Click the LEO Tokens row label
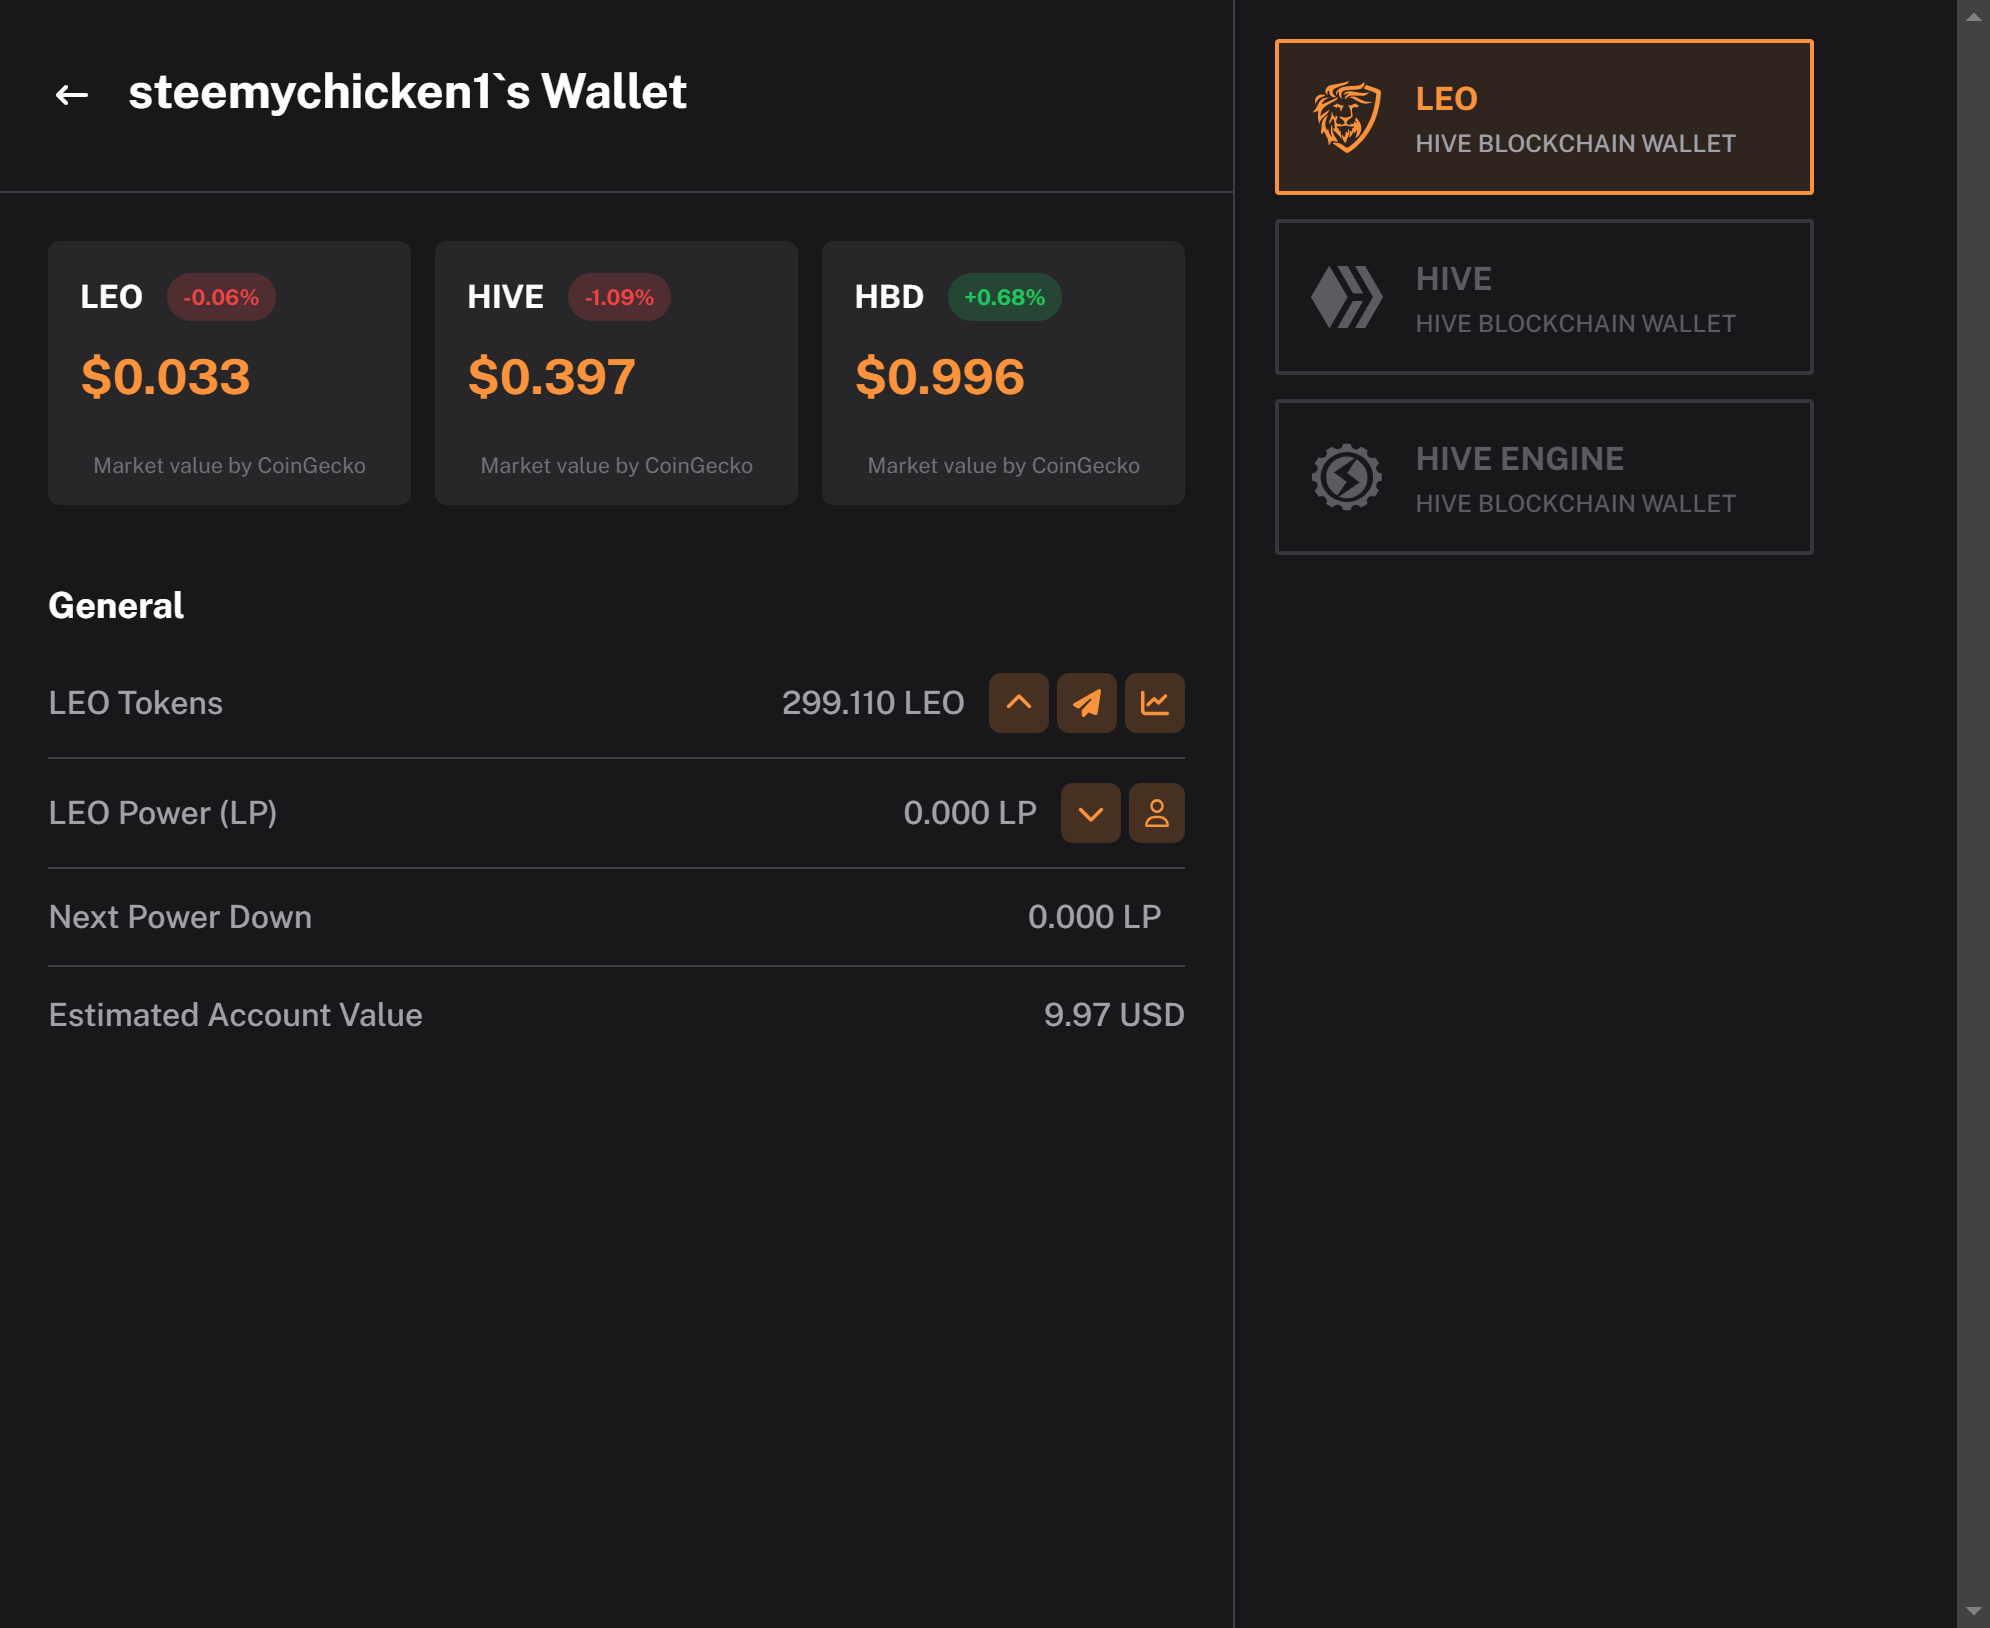The width and height of the screenshot is (1990, 1628). click(x=136, y=703)
